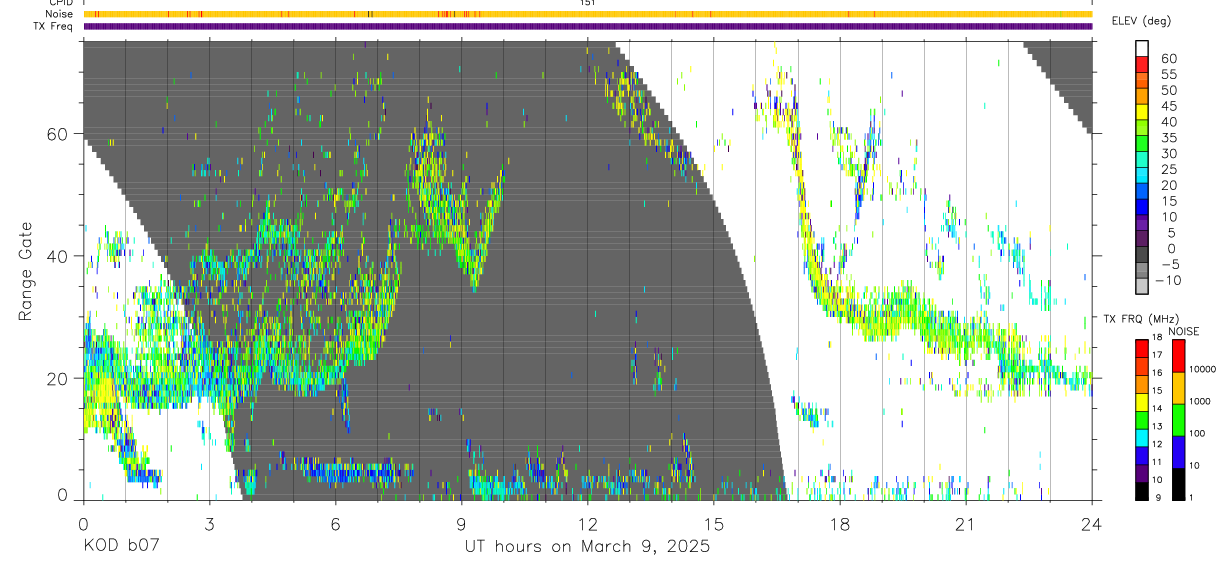
Task: Click the x-axis tick label '0'
Action: [x=83, y=524]
